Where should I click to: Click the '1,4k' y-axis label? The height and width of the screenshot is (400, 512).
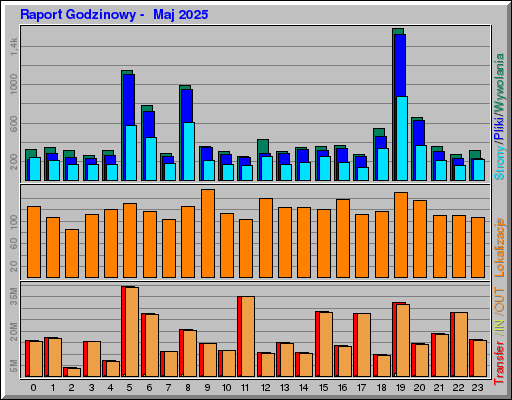pyautogui.click(x=13, y=46)
